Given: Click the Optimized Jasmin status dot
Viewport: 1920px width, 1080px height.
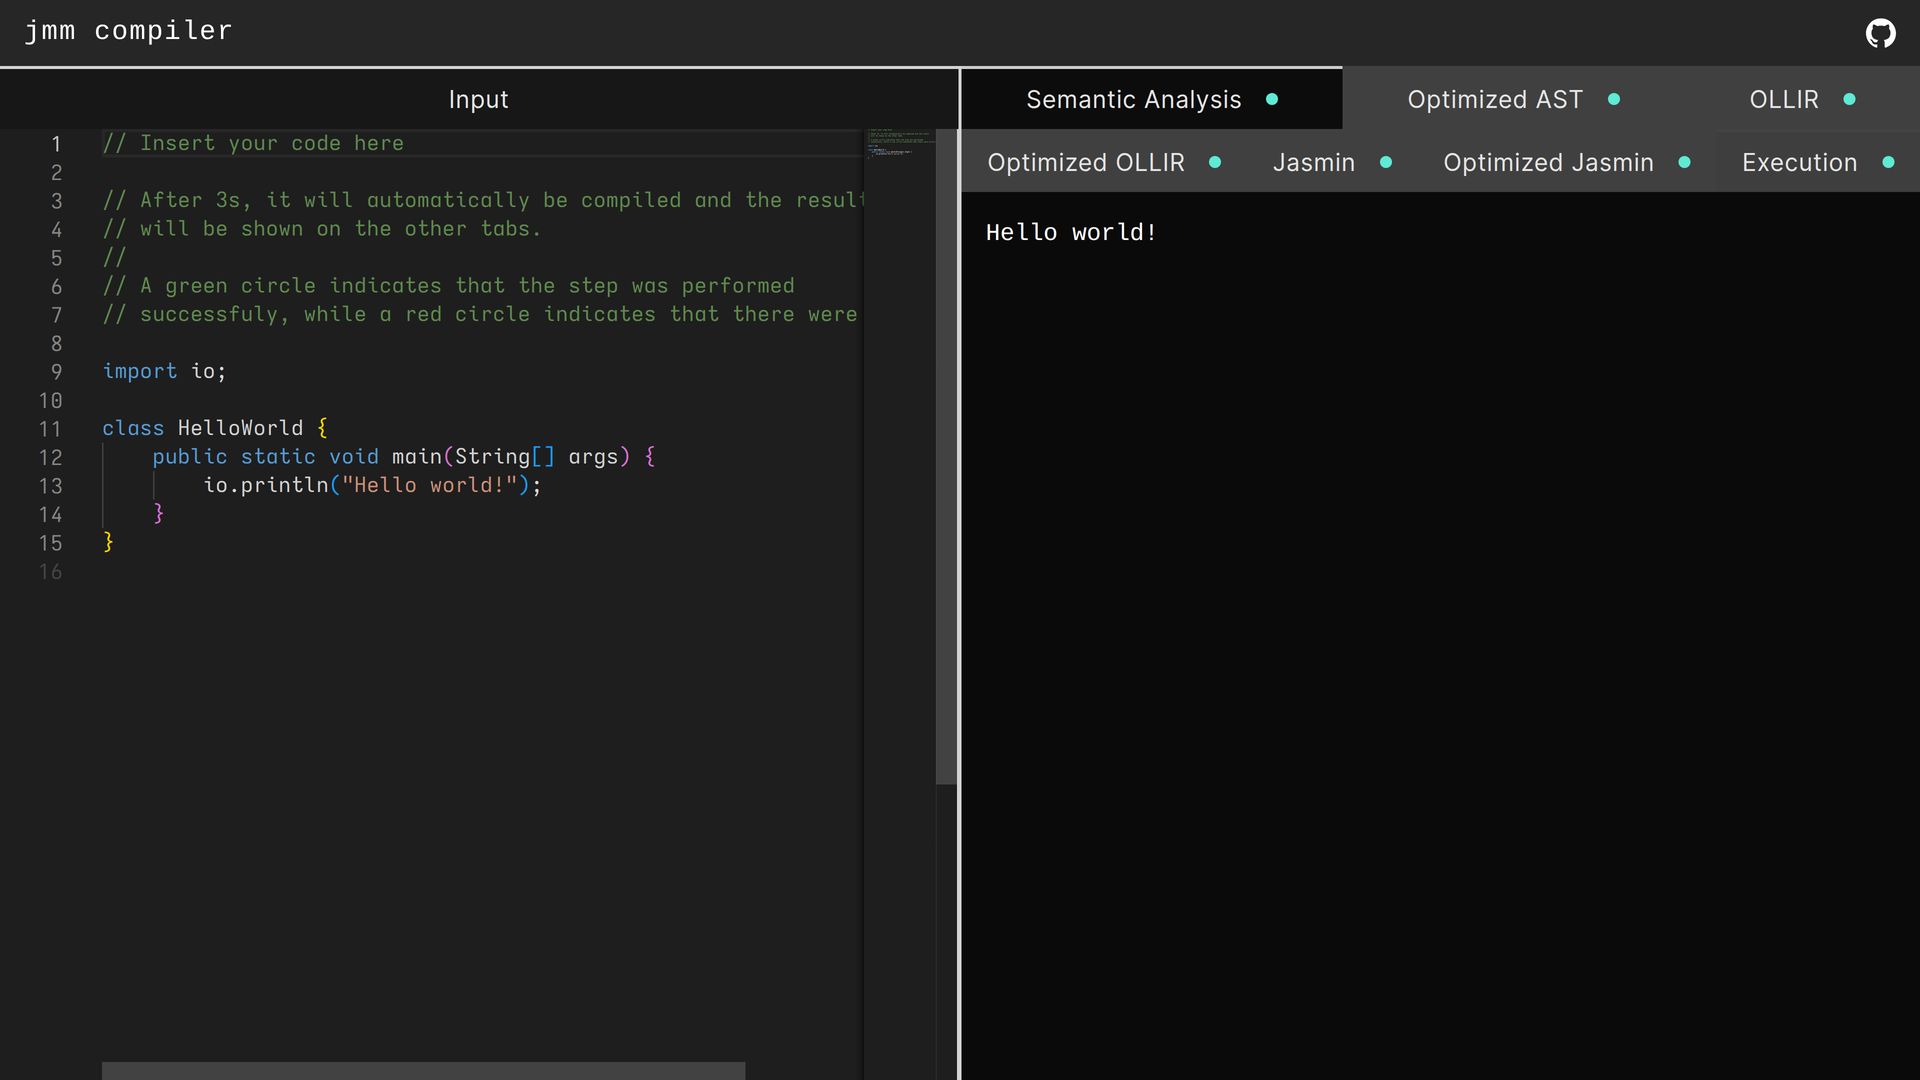Looking at the screenshot, I should (x=1685, y=162).
